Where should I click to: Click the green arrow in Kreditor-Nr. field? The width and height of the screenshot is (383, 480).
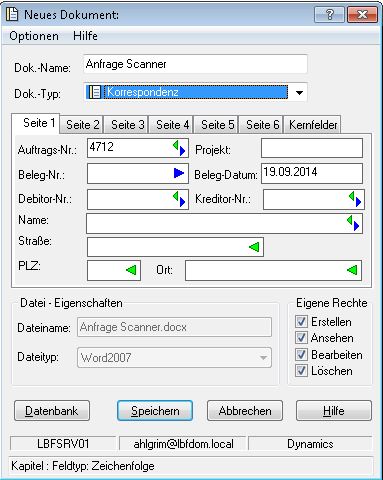(x=352, y=196)
